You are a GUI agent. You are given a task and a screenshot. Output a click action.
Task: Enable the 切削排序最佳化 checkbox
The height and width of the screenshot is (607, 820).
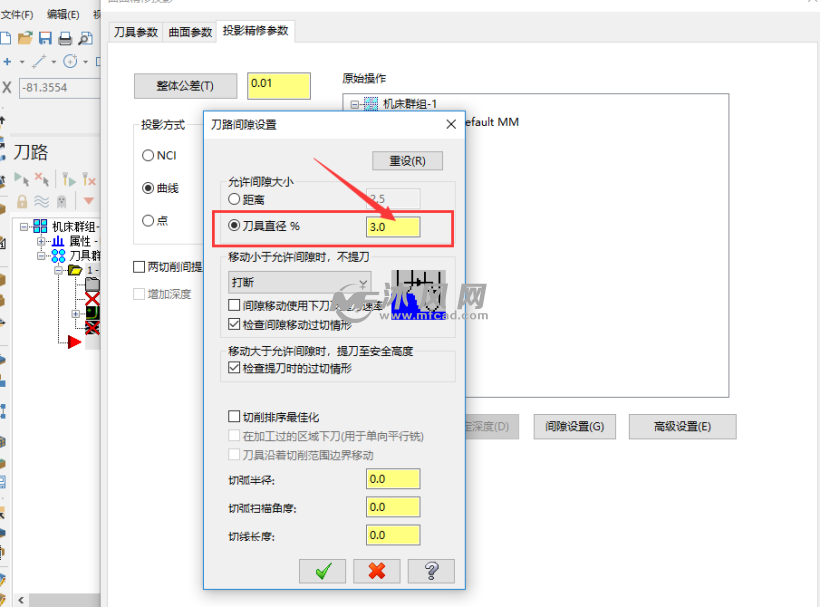234,416
